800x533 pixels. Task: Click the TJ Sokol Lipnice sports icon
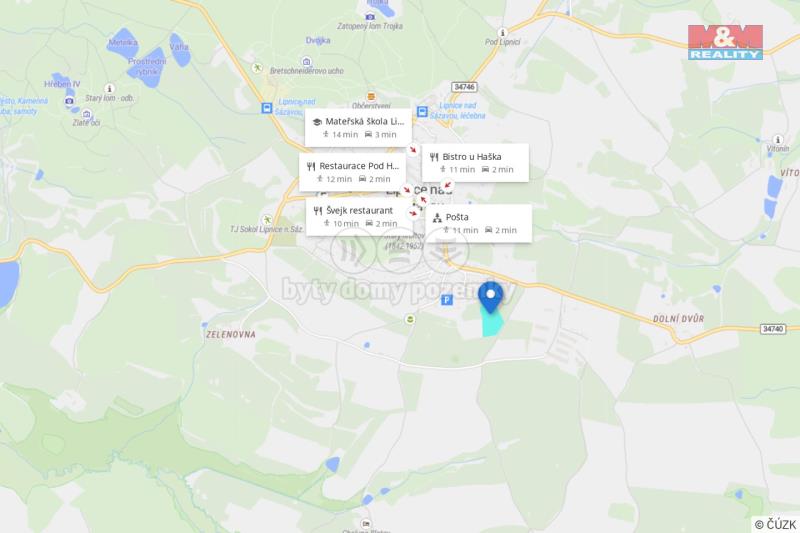267,220
